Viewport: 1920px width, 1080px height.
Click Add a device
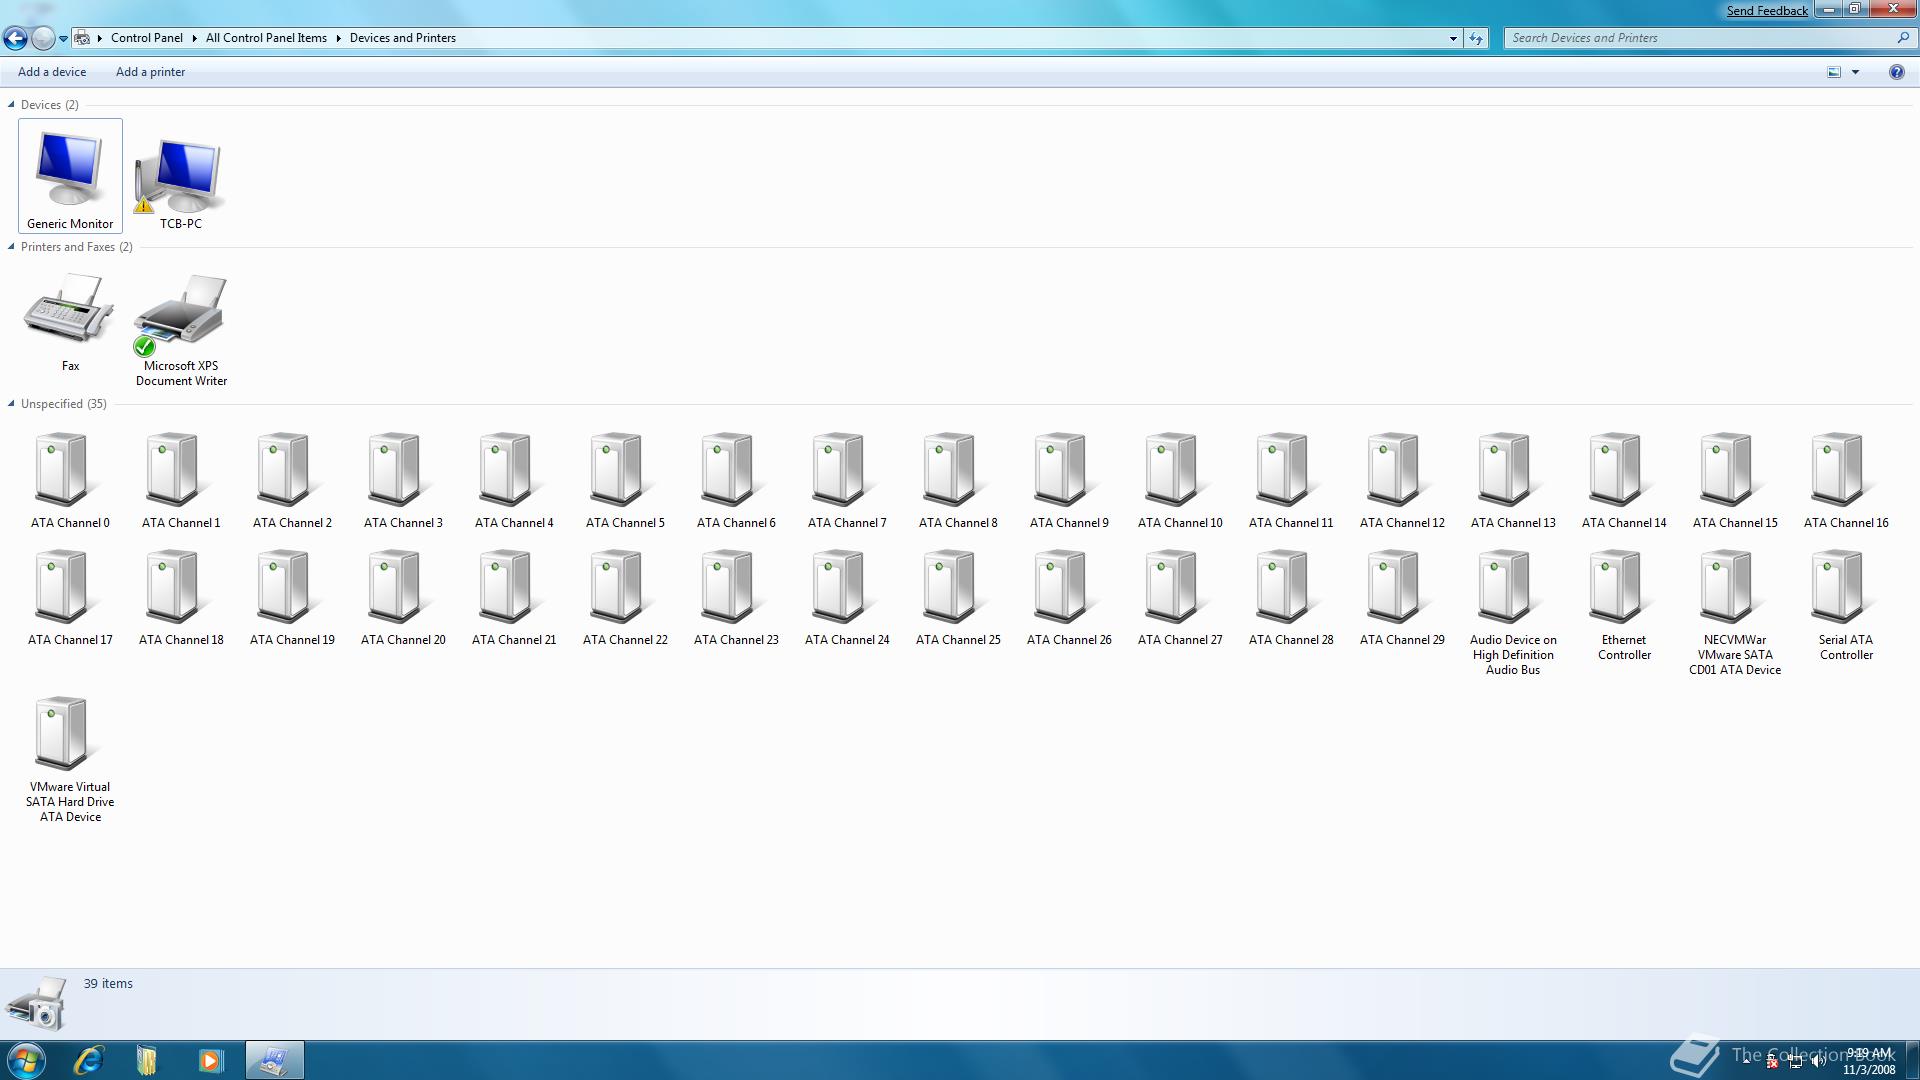click(x=52, y=72)
